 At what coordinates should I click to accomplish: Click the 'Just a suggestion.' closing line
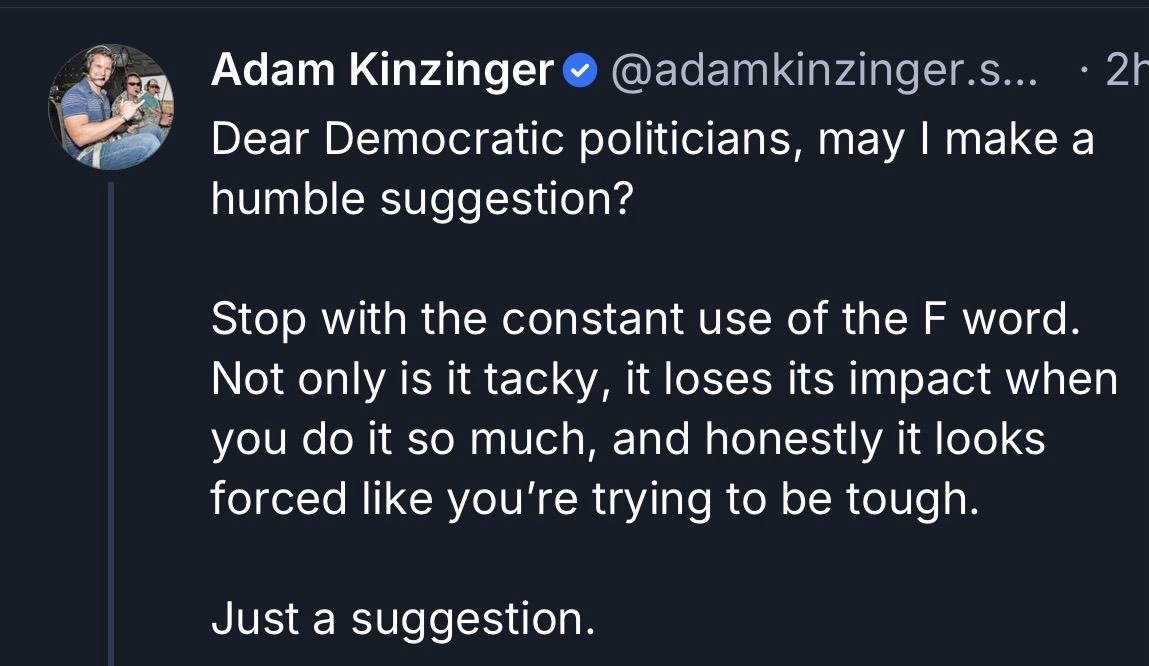(403, 619)
